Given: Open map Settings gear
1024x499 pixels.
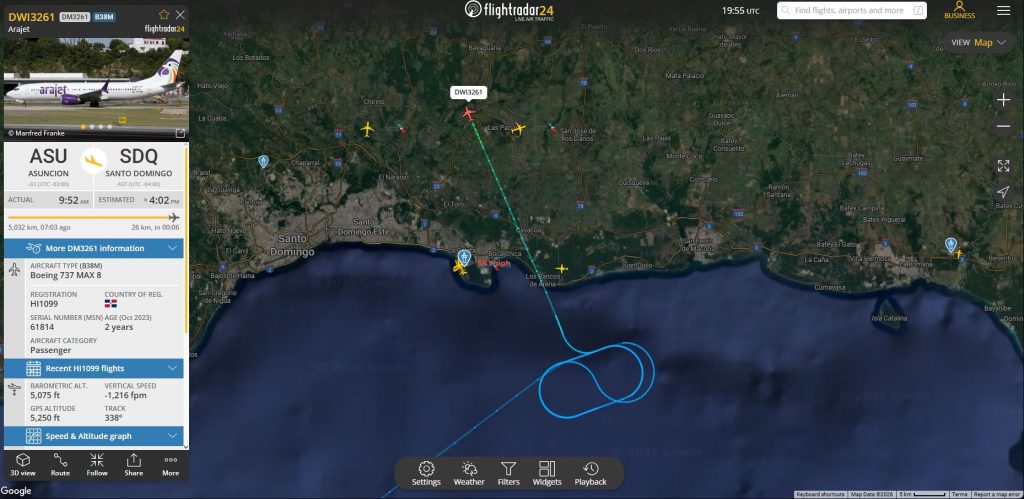Looking at the screenshot, I should click(x=426, y=474).
